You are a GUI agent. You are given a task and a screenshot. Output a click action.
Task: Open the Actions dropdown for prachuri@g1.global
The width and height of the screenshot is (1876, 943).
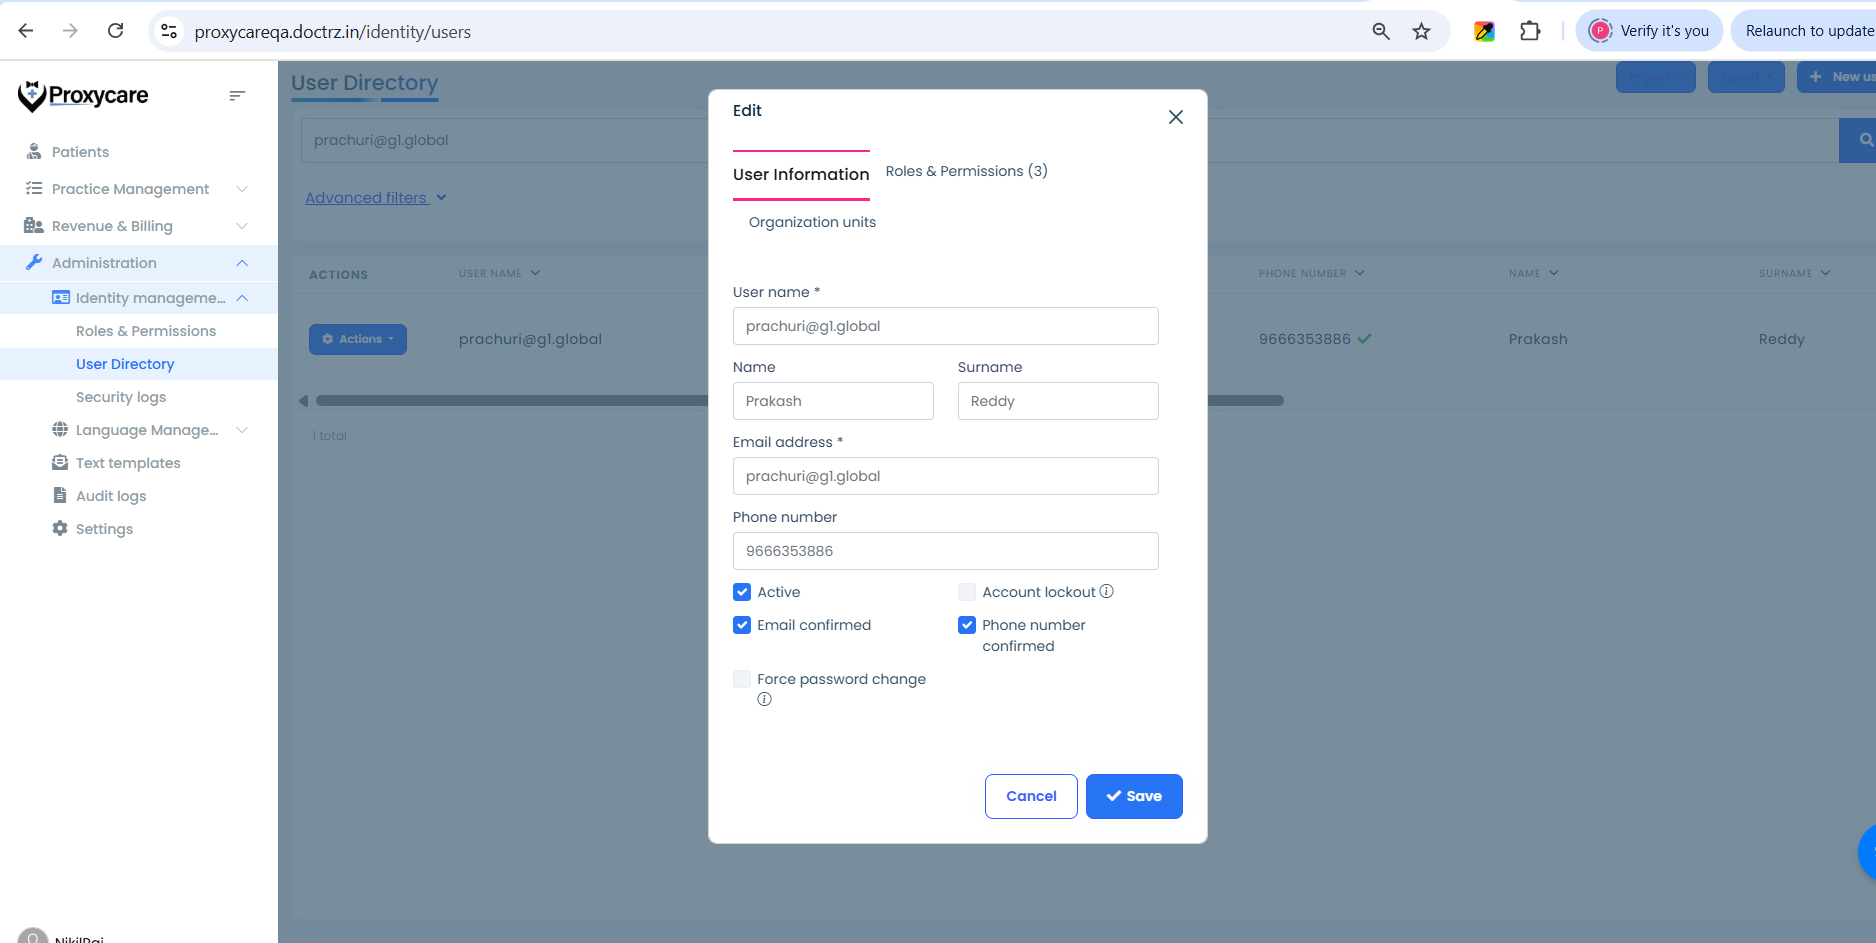358,339
